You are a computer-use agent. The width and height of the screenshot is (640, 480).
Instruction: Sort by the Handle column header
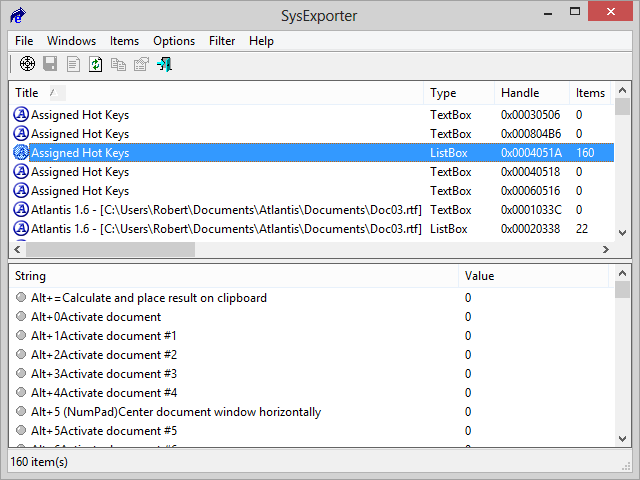[x=519, y=93]
